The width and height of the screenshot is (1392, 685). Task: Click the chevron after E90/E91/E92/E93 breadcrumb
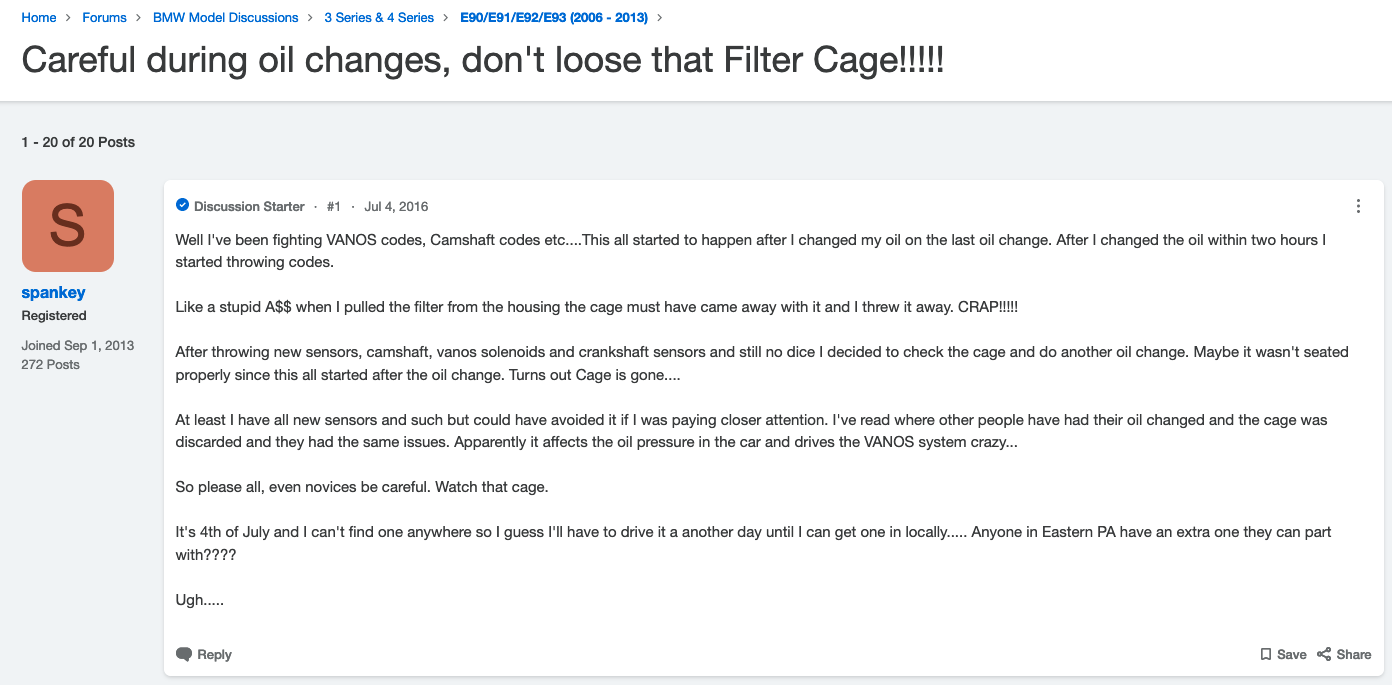click(660, 17)
